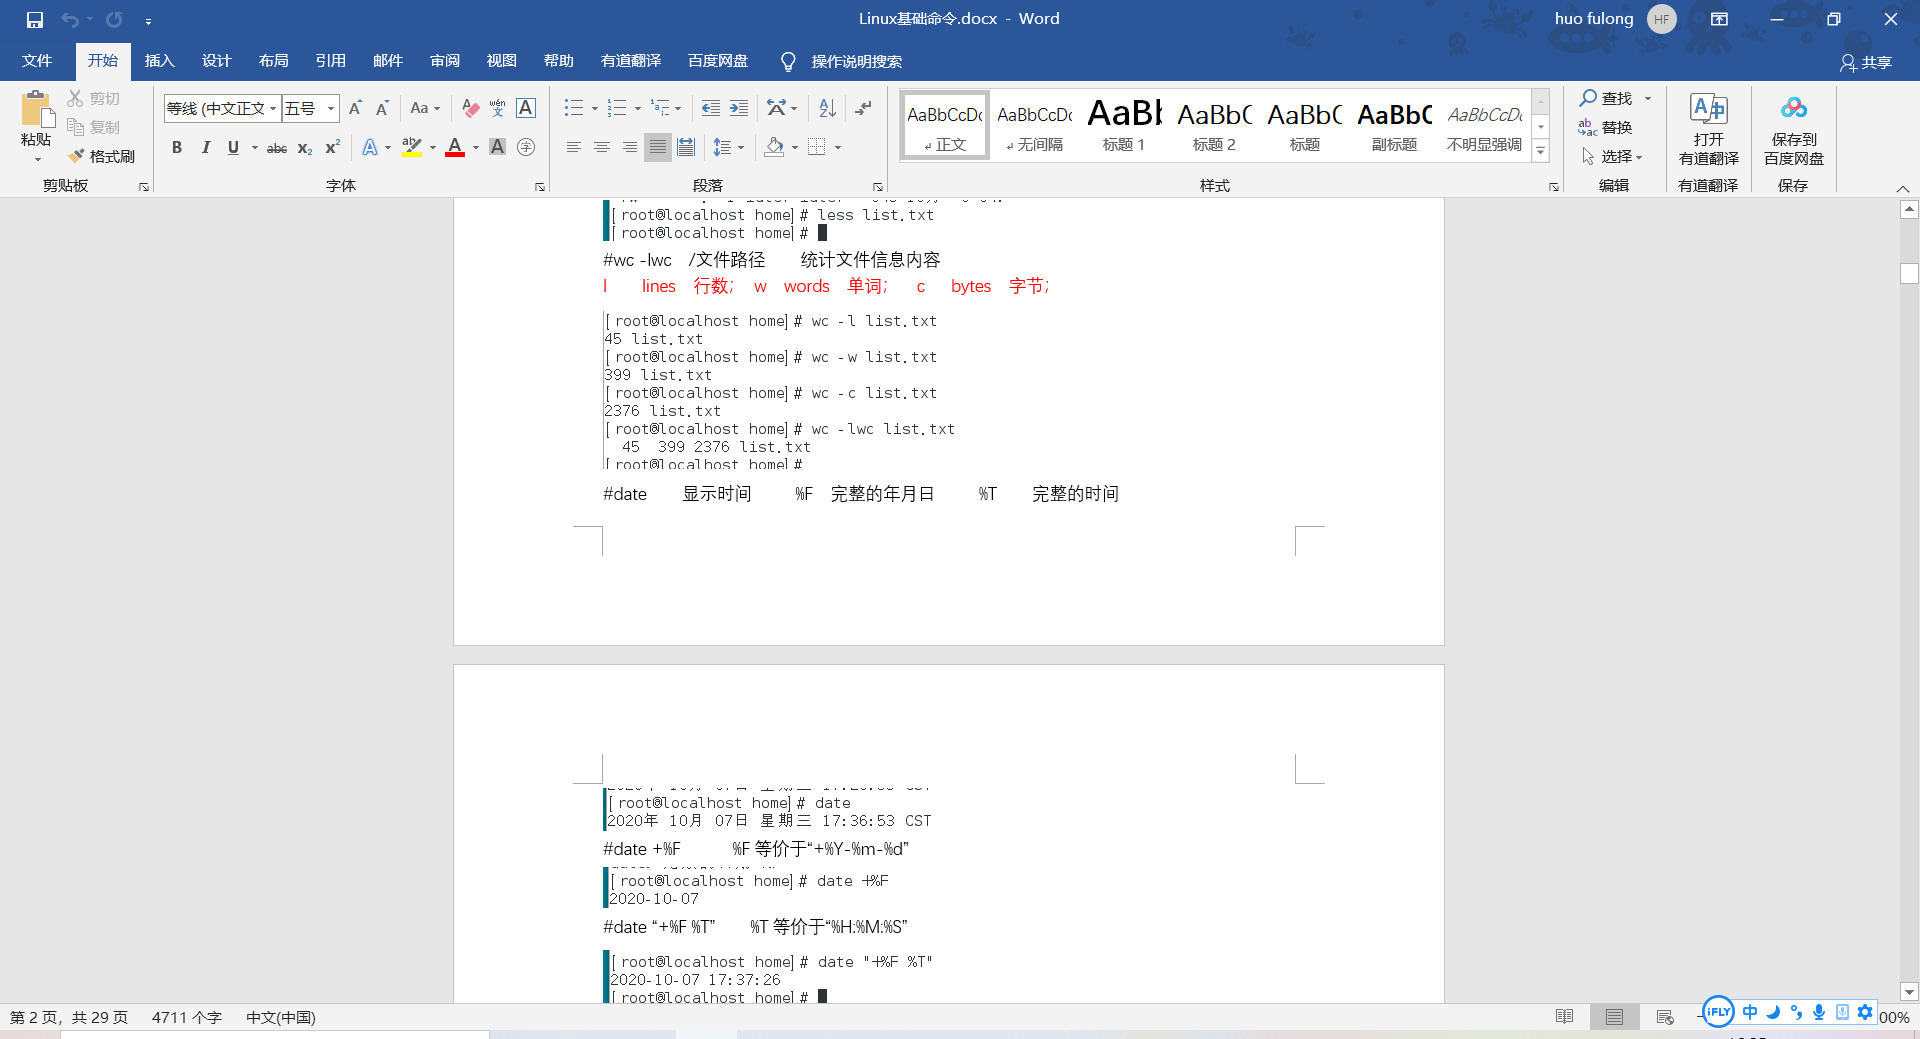Click the Save icon in the title bar
Image resolution: width=1920 pixels, height=1039 pixels.
pyautogui.click(x=35, y=19)
